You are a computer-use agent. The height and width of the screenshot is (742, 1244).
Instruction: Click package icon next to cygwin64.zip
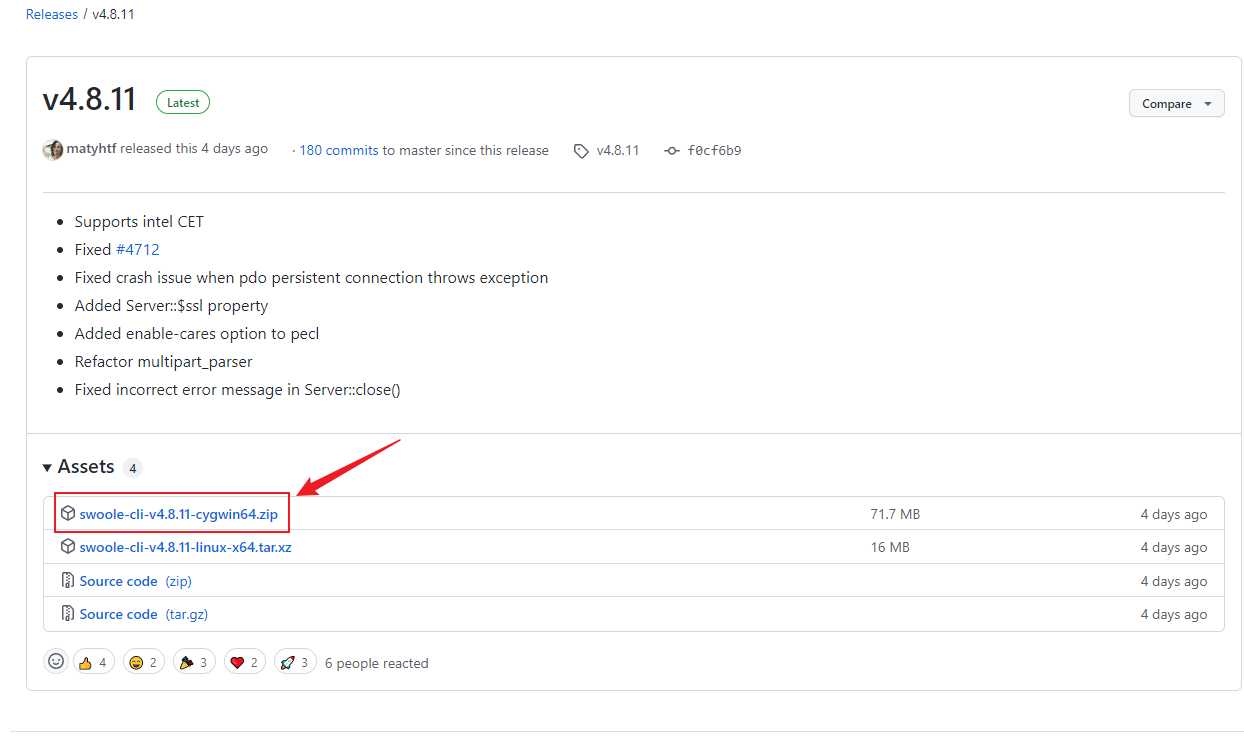pyautogui.click(x=68, y=513)
